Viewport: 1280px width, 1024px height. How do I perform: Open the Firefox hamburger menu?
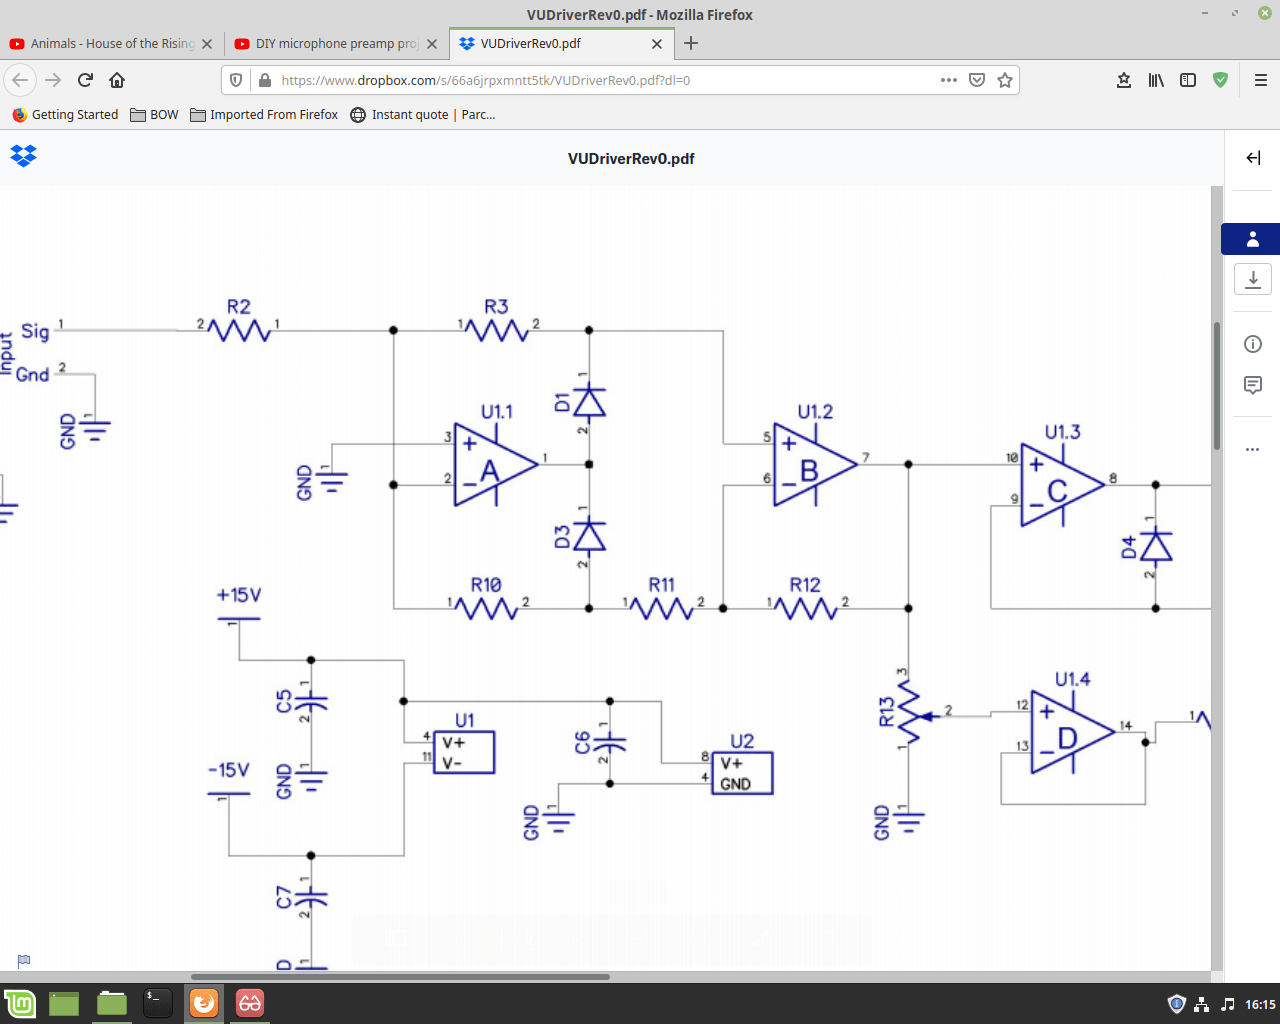[x=1260, y=80]
